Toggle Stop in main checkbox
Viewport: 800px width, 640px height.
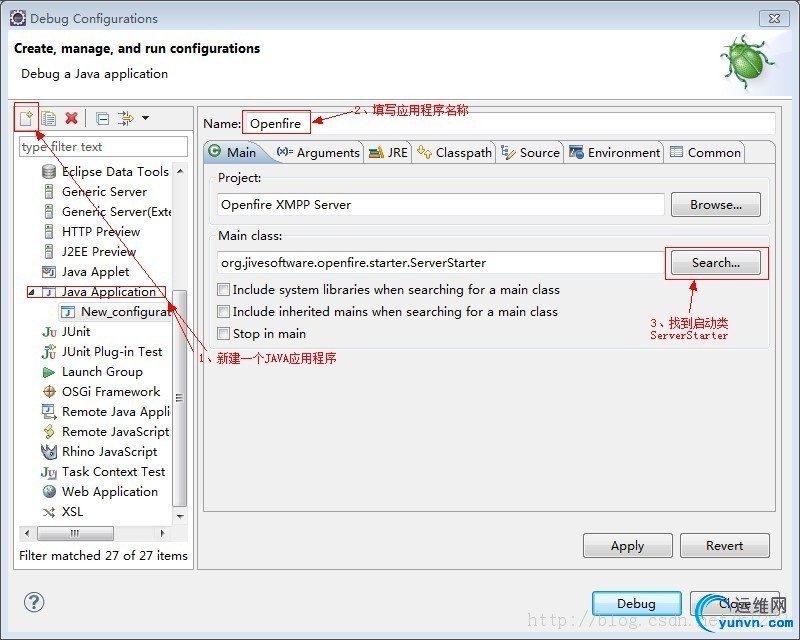pos(223,333)
